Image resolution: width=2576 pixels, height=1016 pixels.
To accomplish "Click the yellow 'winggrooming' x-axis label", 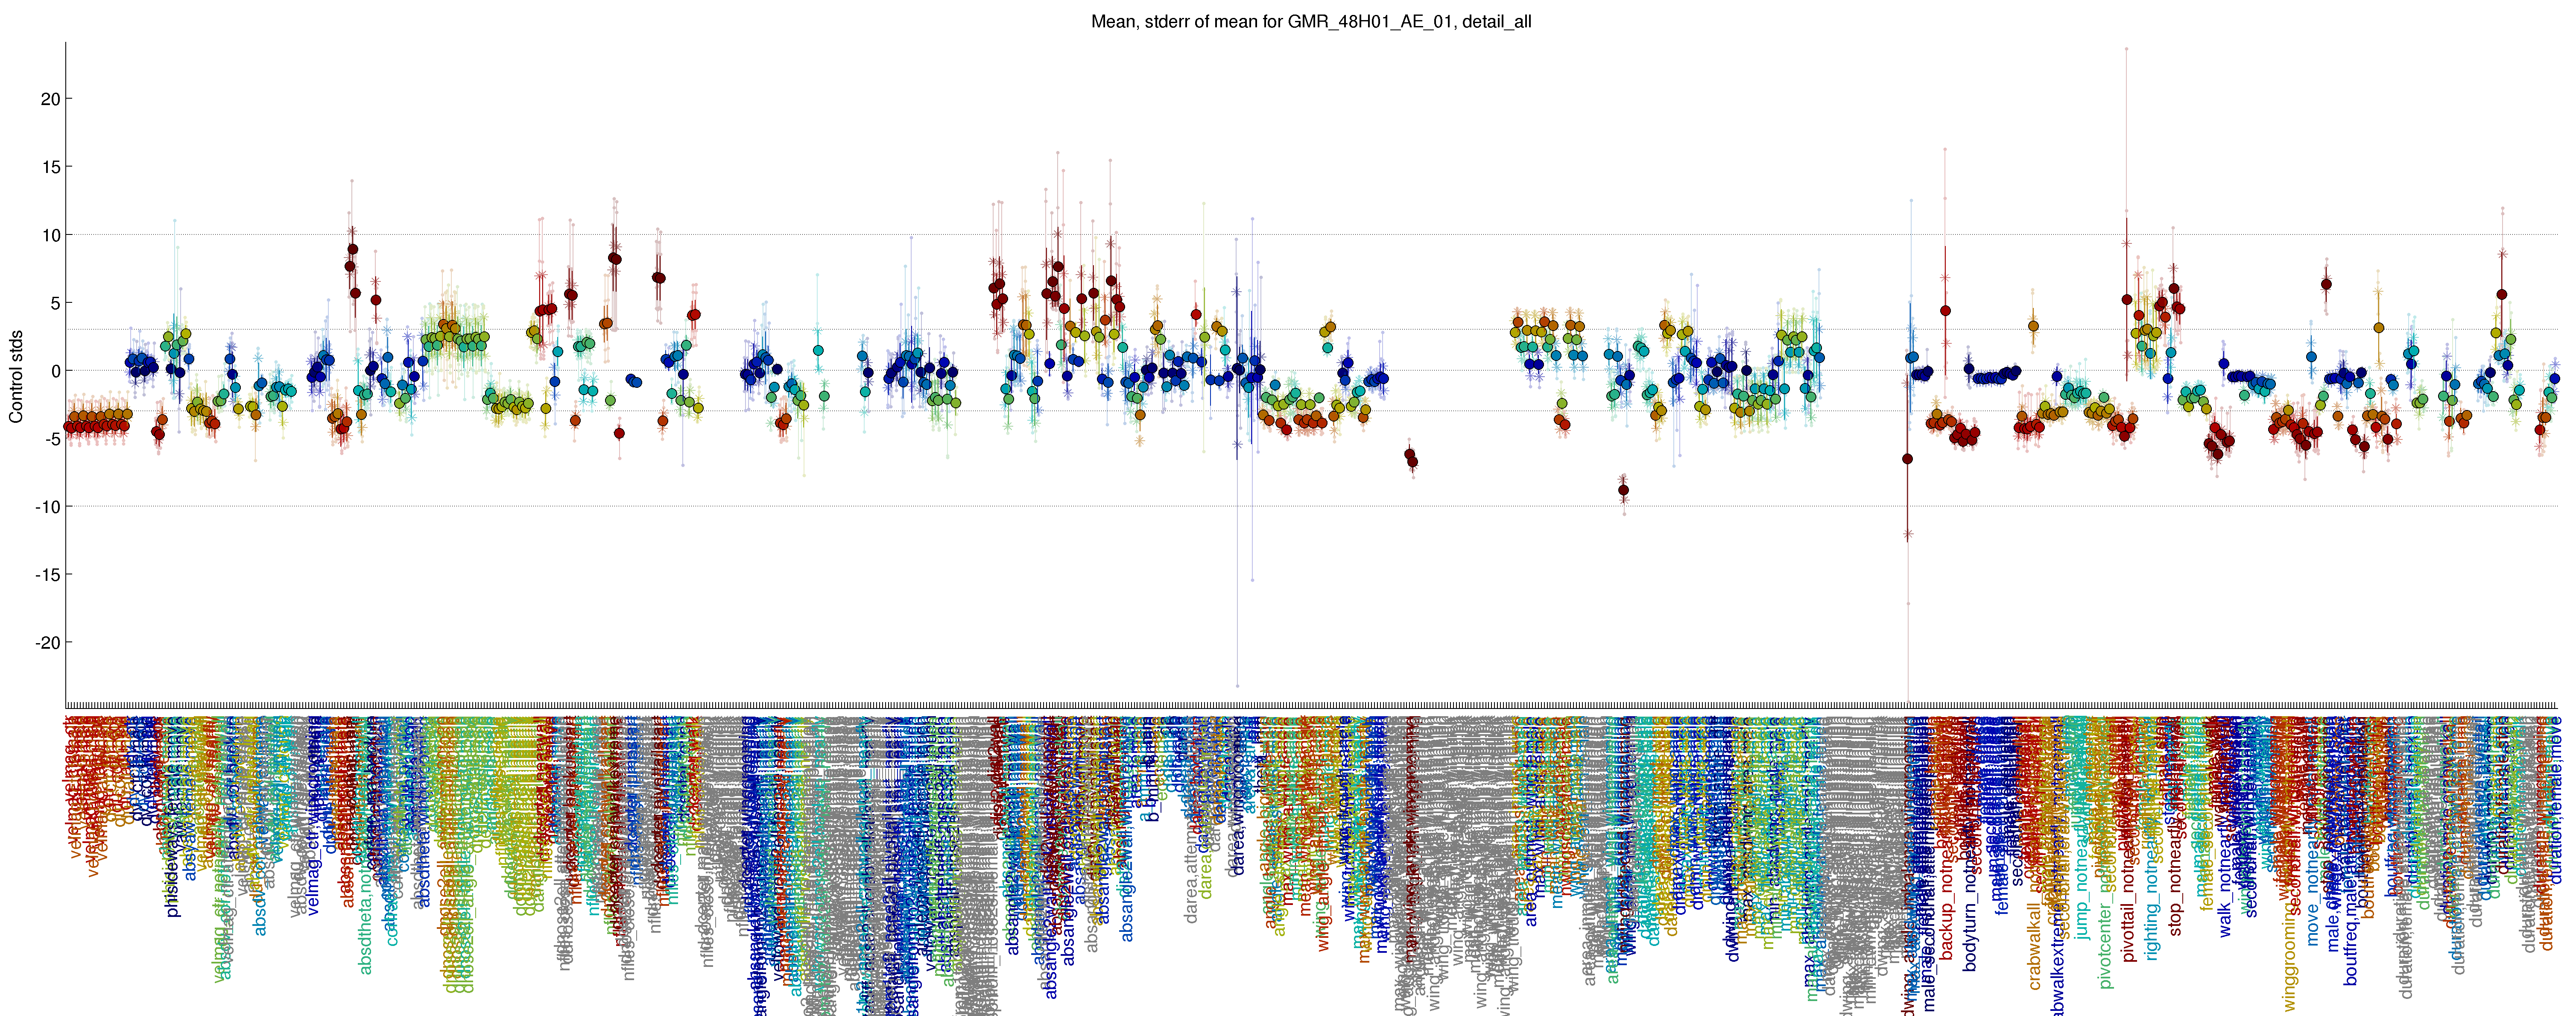I will tap(2290, 958).
